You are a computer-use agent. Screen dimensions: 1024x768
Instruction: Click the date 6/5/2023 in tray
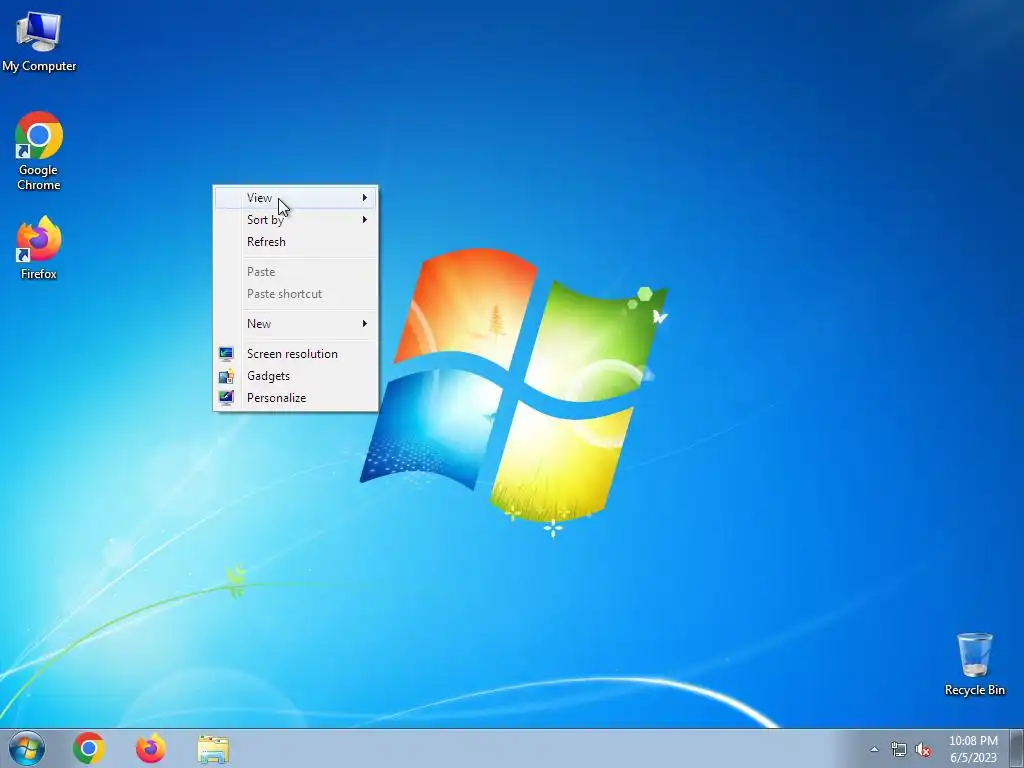click(x=973, y=758)
